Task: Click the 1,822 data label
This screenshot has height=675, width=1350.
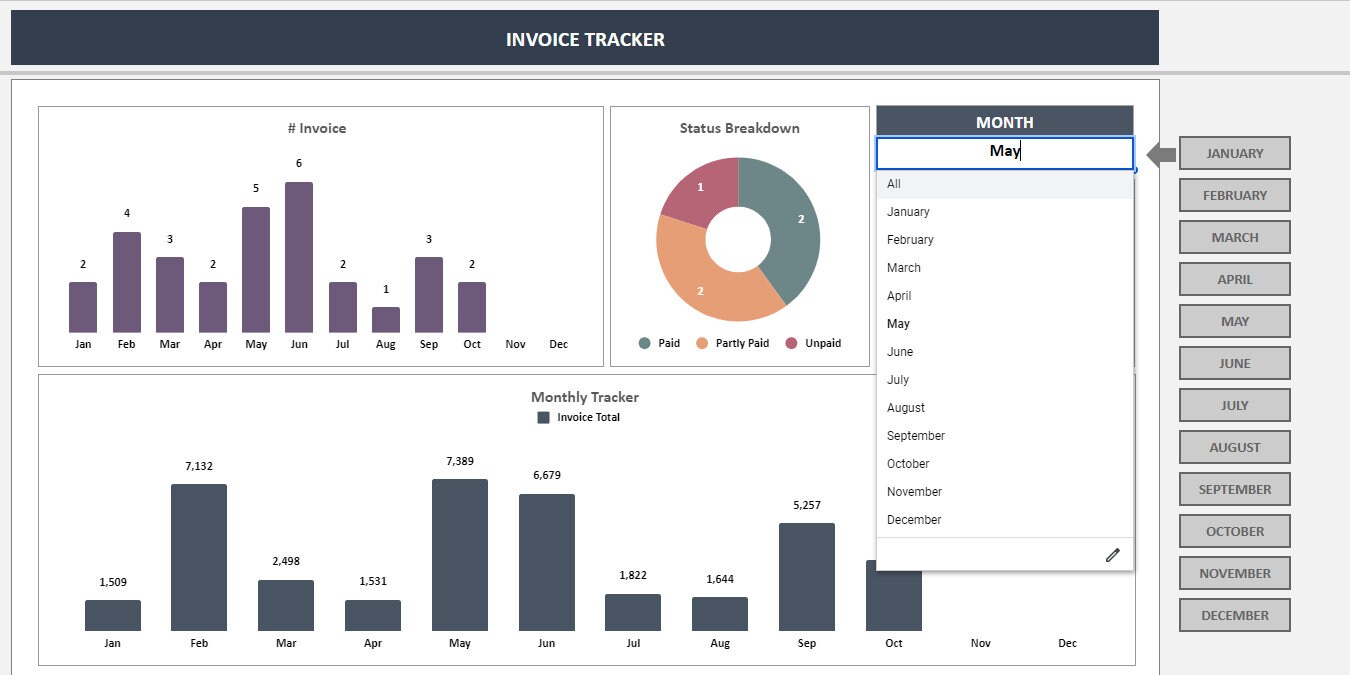Action: tap(633, 575)
